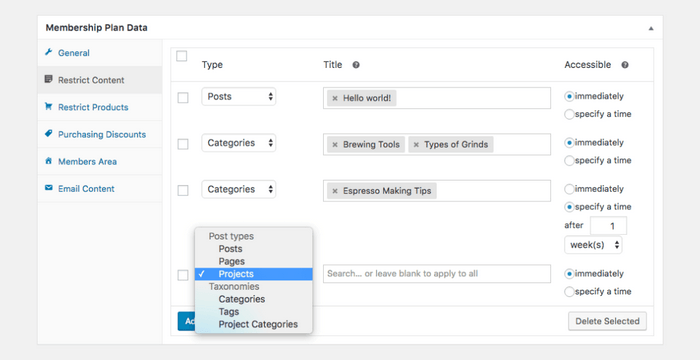Click the help icon next to Accessible
The width and height of the screenshot is (700, 360).
pyautogui.click(x=625, y=65)
